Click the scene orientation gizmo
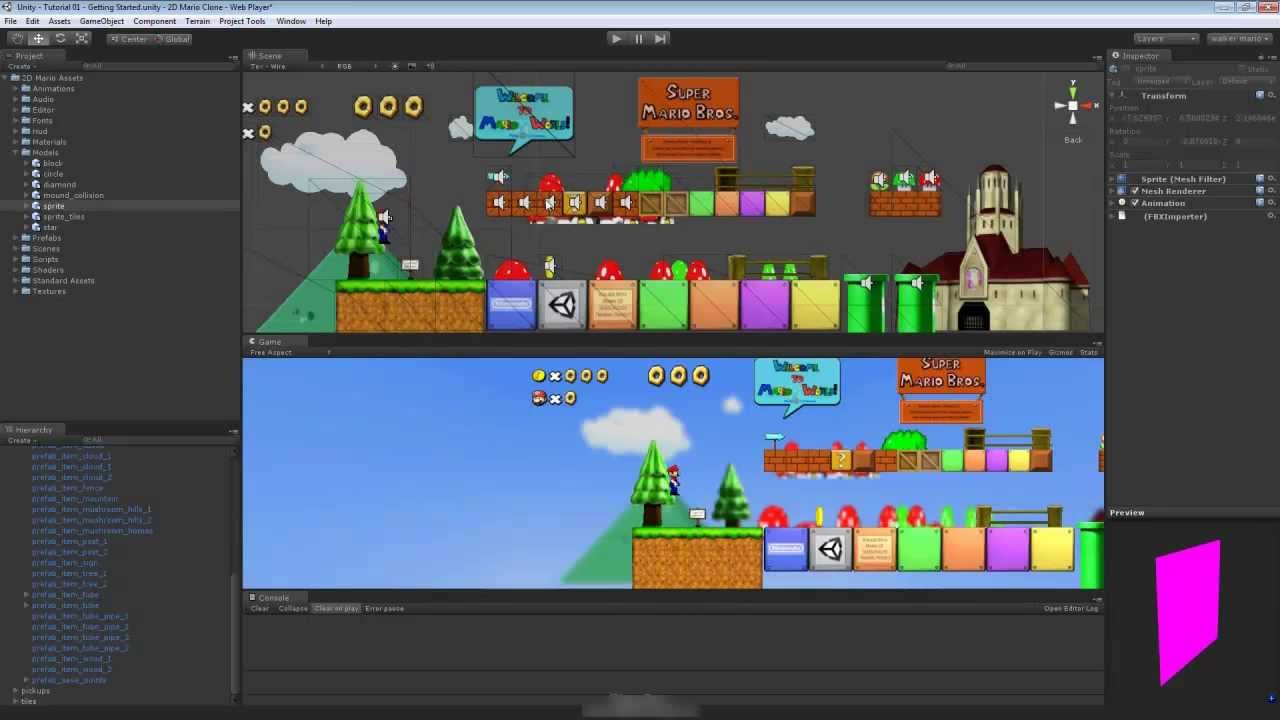1280x720 pixels. click(x=1073, y=105)
